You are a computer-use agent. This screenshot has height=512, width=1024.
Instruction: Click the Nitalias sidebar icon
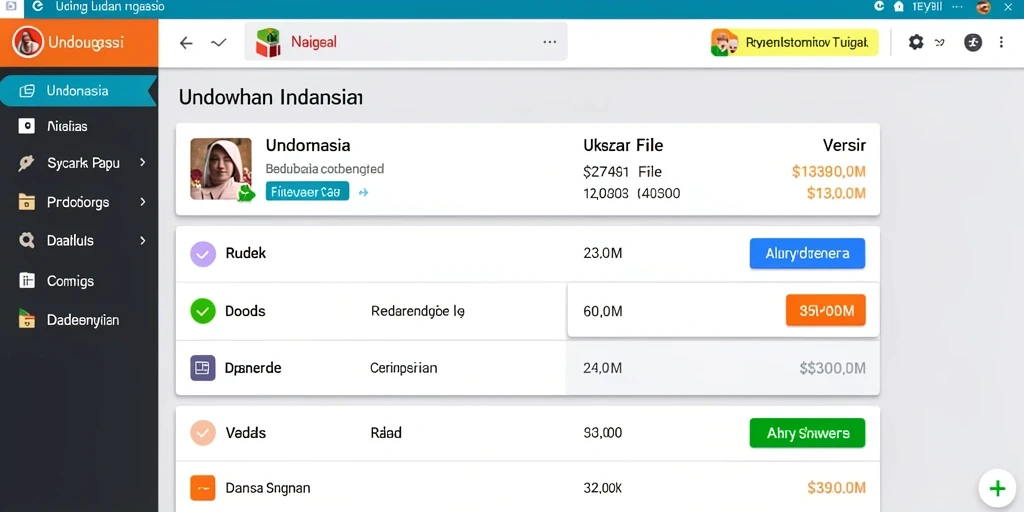(27, 126)
